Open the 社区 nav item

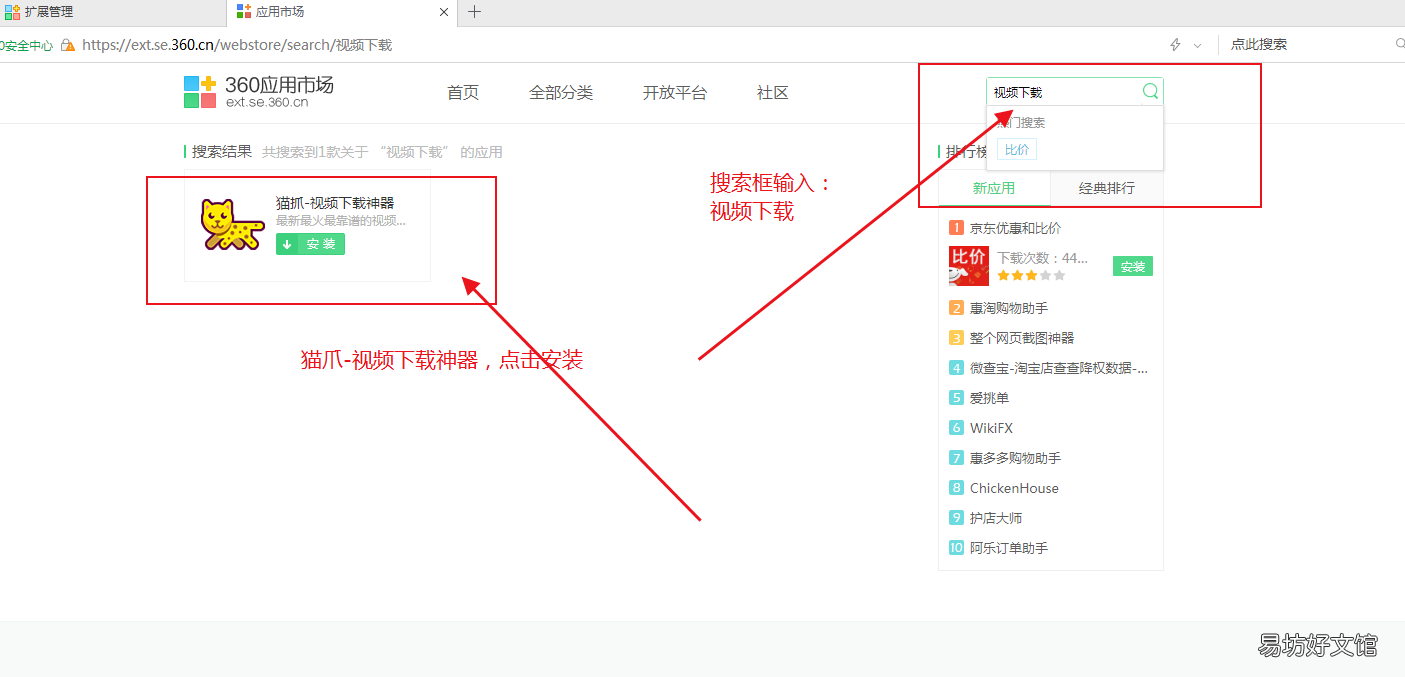point(773,92)
